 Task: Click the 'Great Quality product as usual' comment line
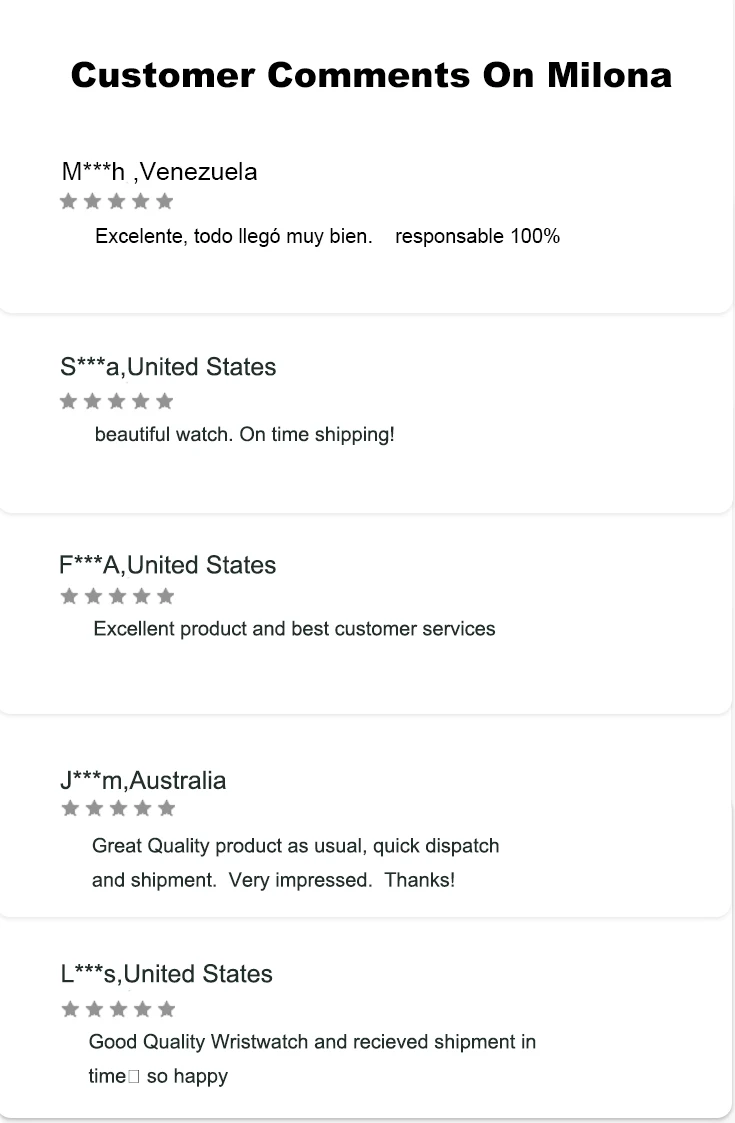click(x=295, y=846)
